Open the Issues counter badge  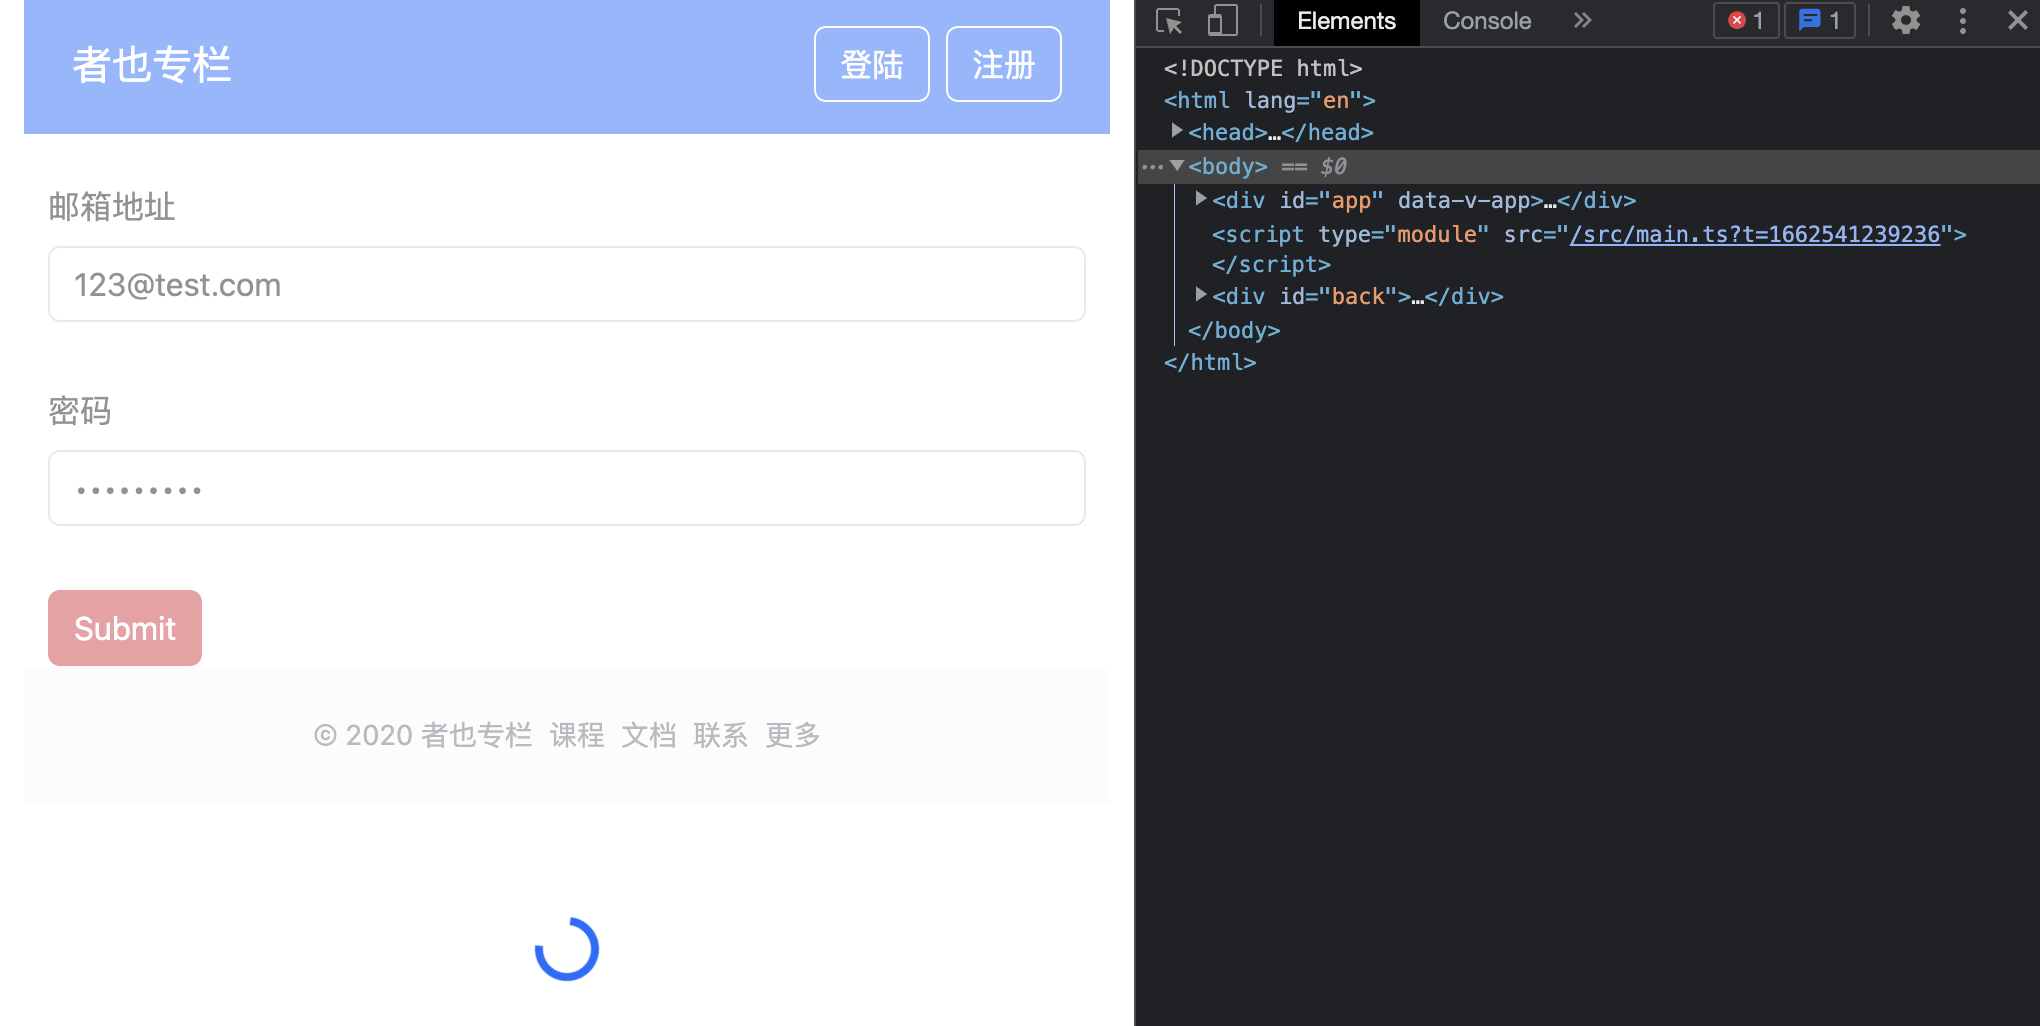[1818, 20]
